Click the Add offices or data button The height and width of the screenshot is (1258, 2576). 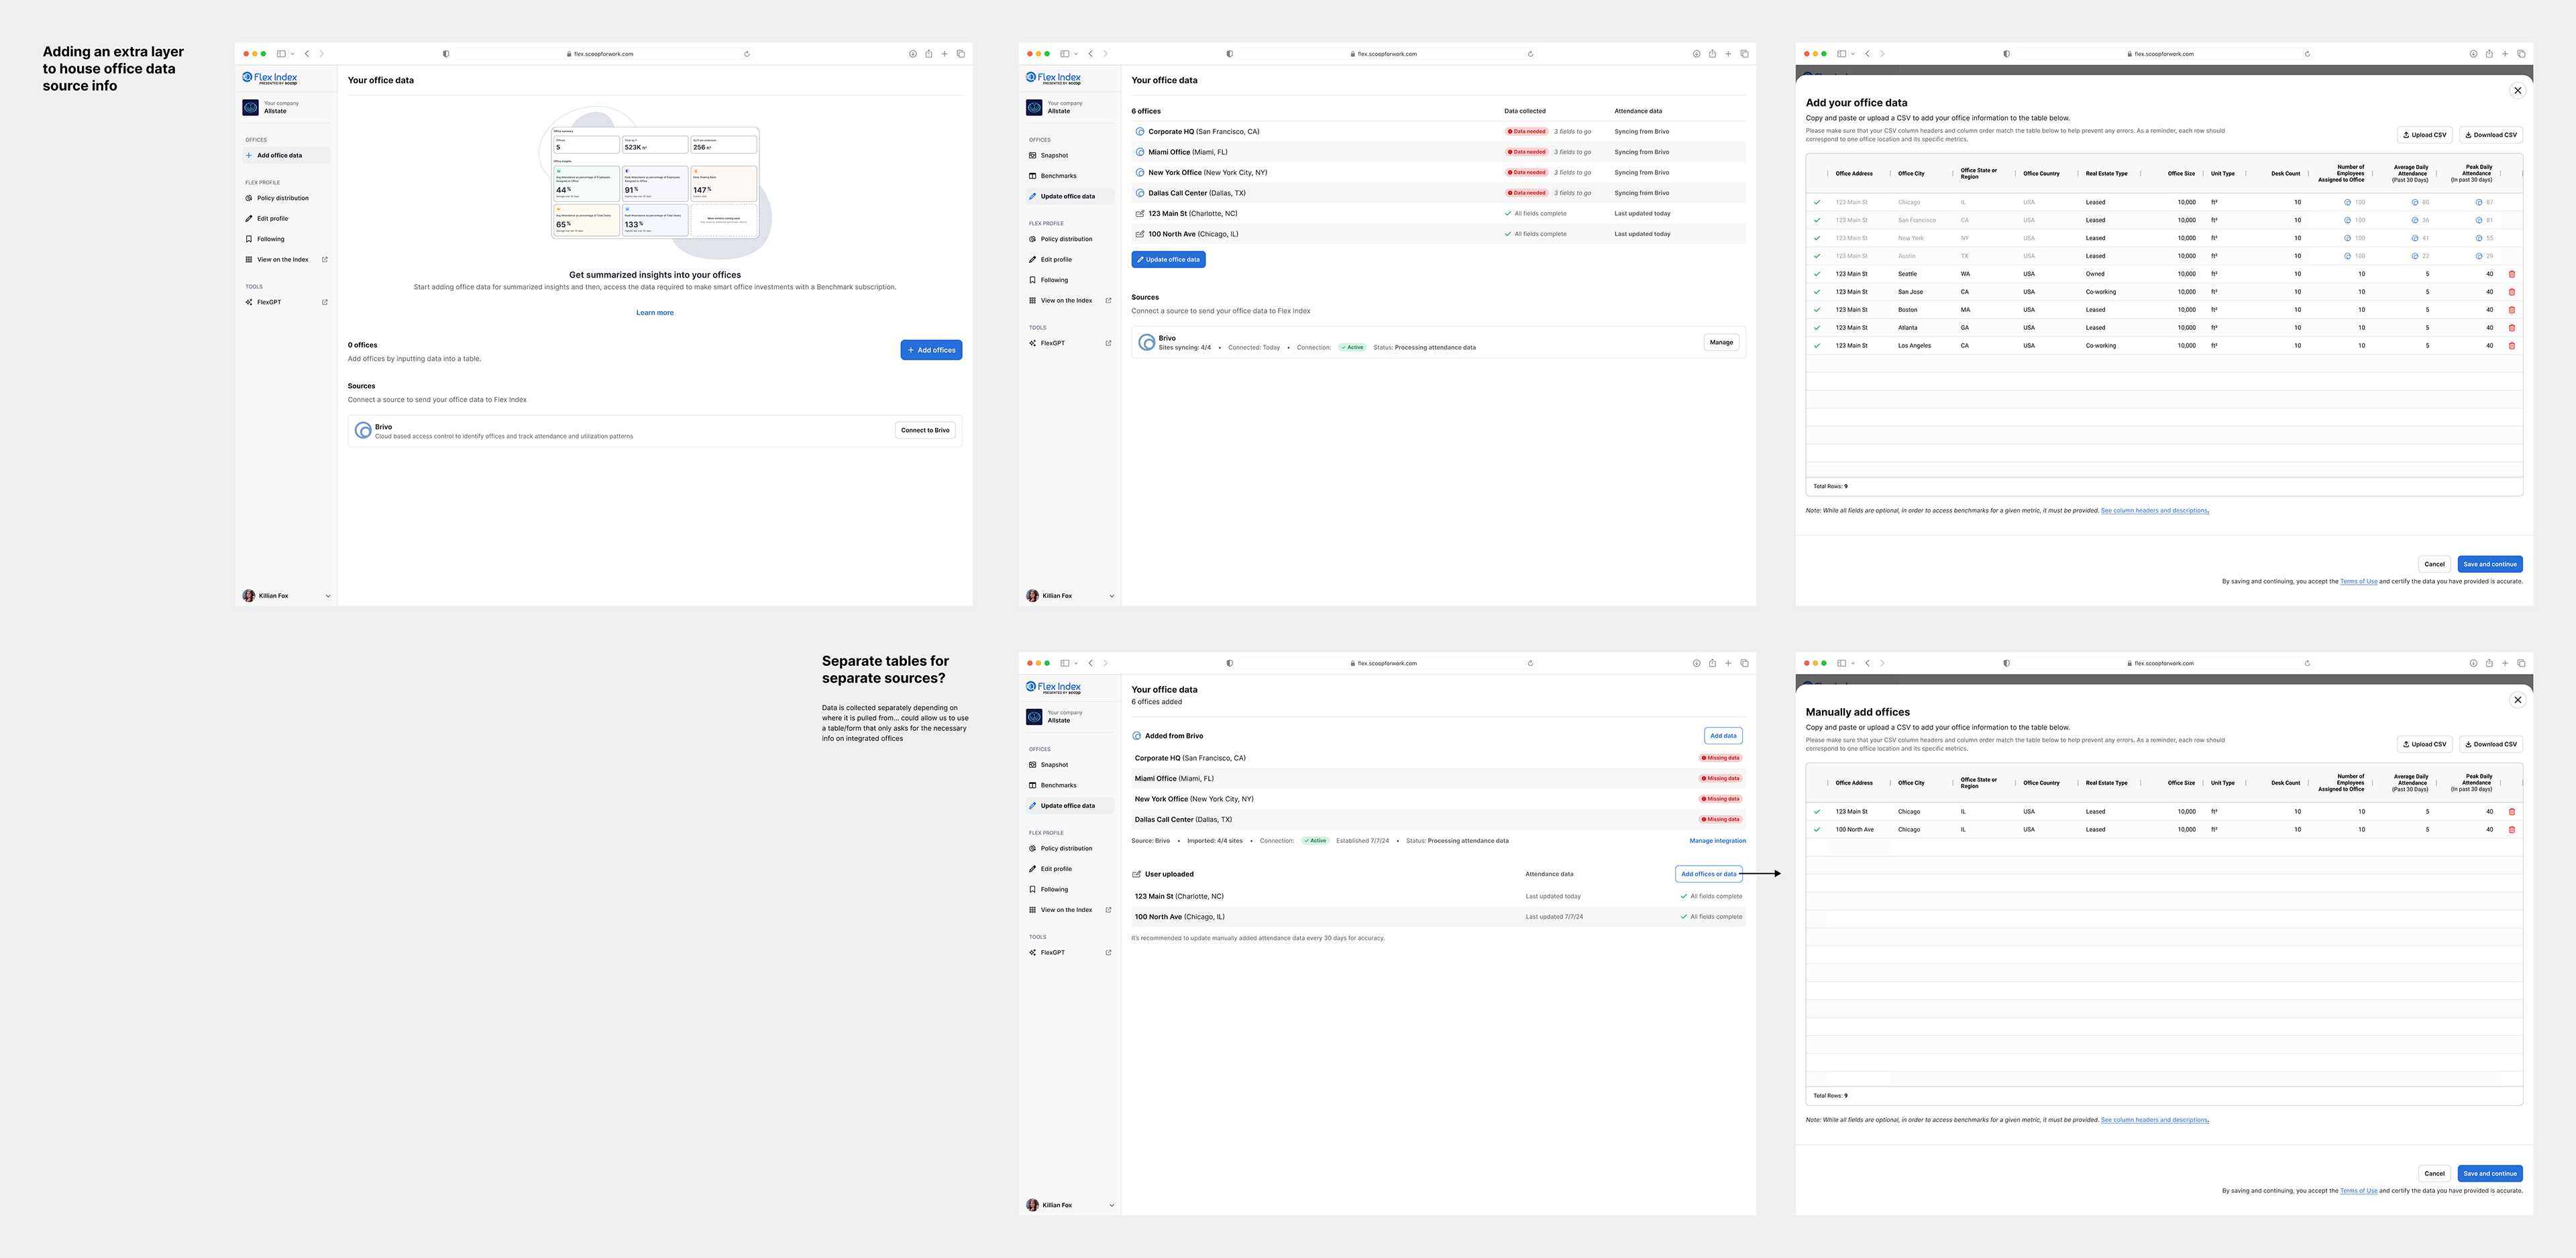point(1708,874)
